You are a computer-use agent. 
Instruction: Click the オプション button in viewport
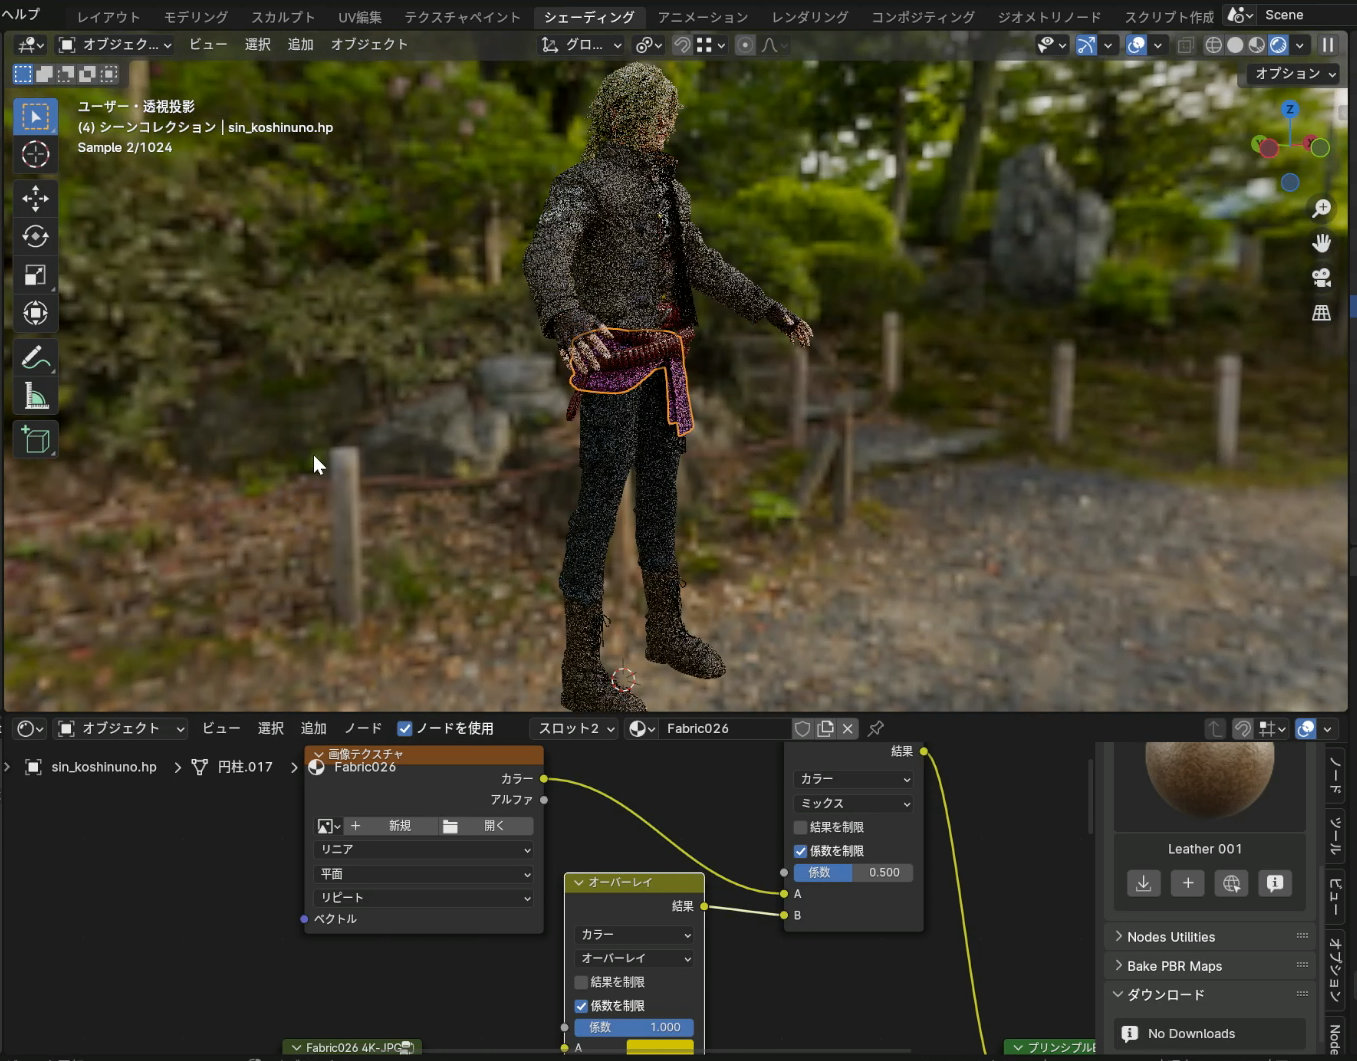pos(1294,74)
